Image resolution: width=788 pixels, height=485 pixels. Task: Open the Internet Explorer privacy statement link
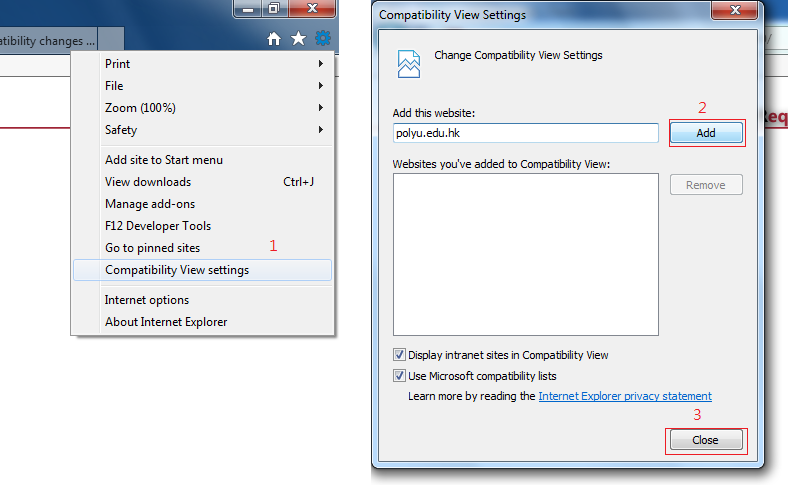[x=625, y=396]
